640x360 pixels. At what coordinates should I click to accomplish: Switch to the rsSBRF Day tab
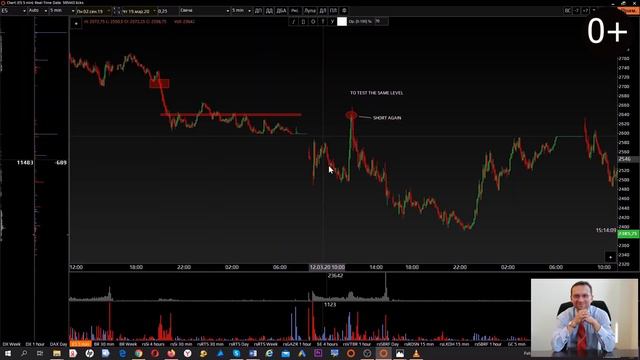point(387,344)
